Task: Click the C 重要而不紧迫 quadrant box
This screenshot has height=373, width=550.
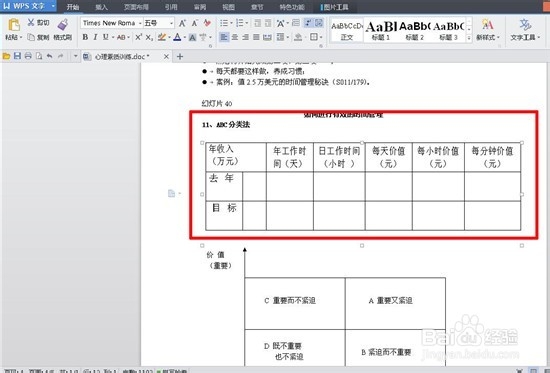Action: [x=295, y=303]
